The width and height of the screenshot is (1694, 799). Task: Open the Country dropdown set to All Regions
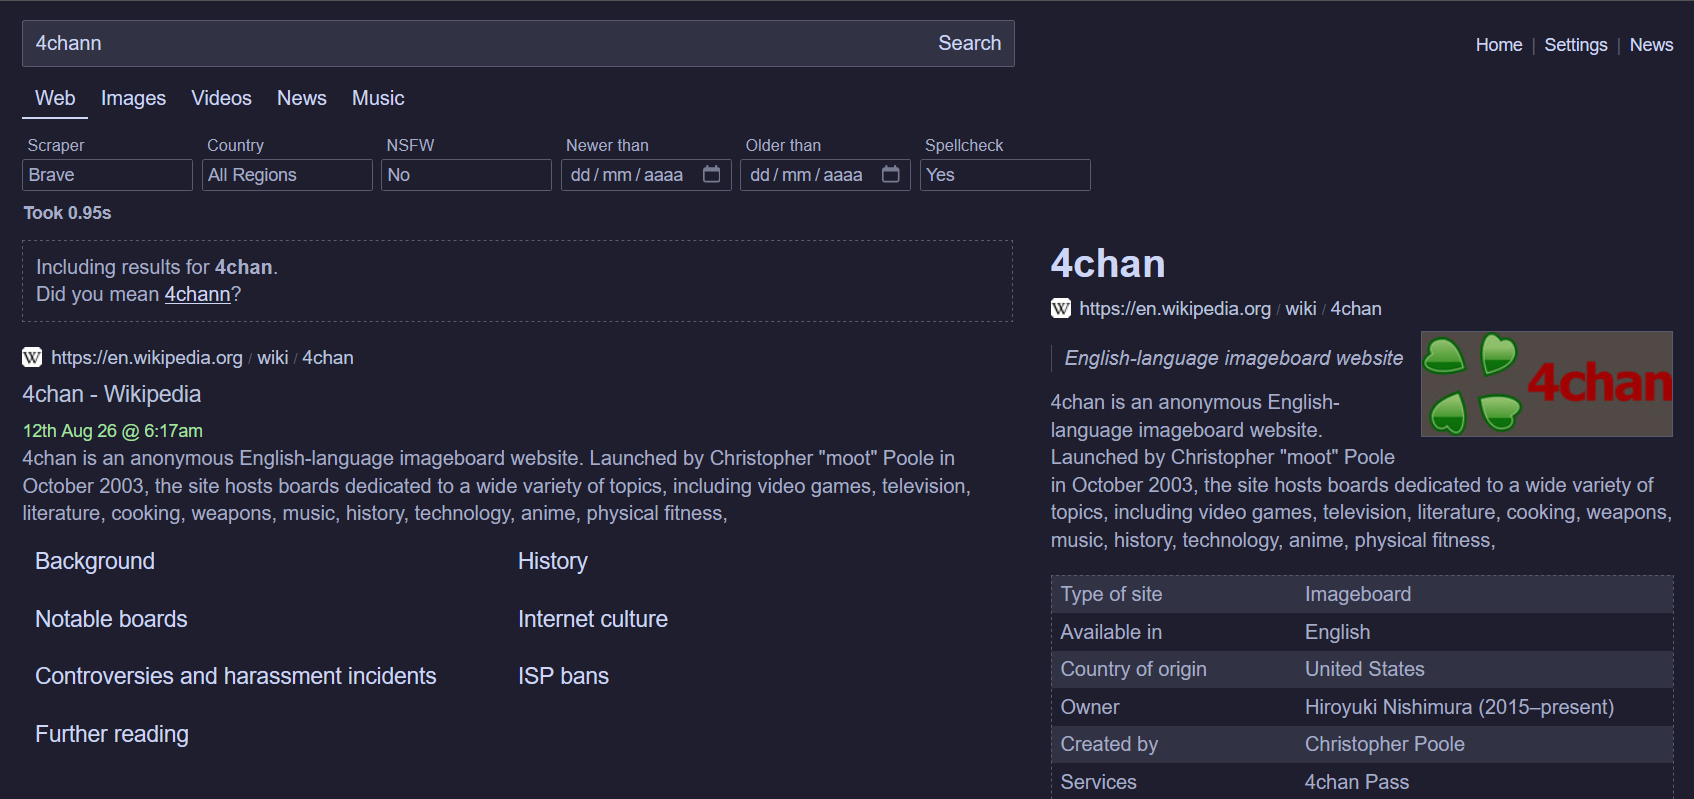(287, 175)
